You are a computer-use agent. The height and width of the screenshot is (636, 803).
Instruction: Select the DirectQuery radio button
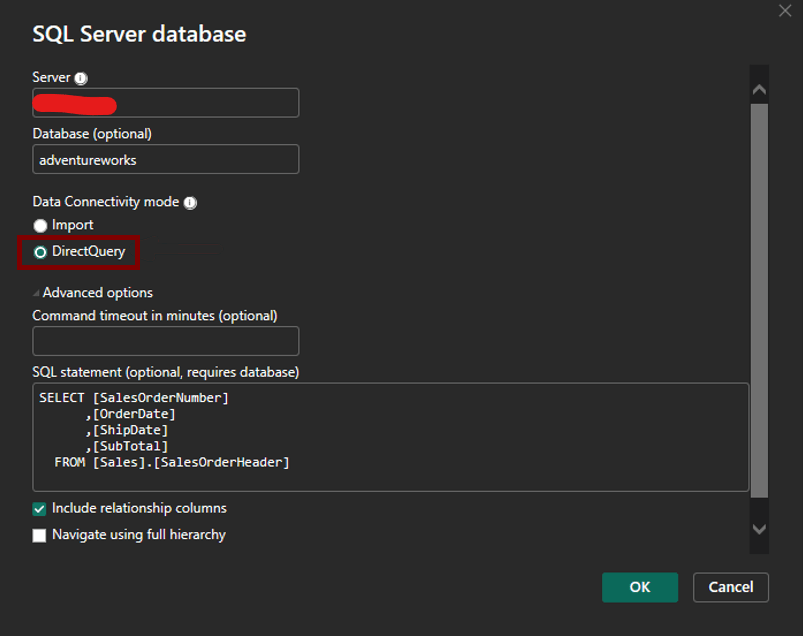pos(40,253)
